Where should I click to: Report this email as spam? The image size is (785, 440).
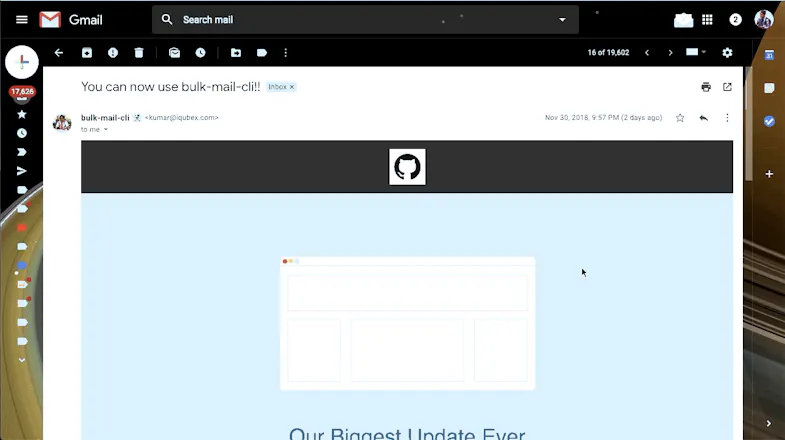(x=113, y=53)
